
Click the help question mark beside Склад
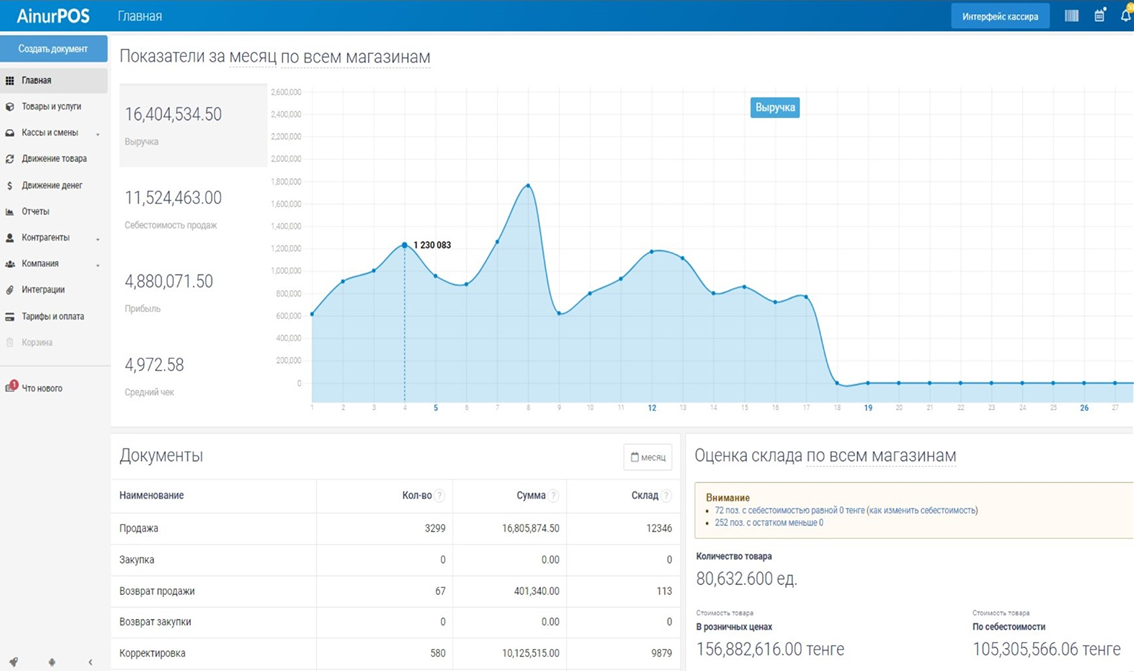coord(666,496)
